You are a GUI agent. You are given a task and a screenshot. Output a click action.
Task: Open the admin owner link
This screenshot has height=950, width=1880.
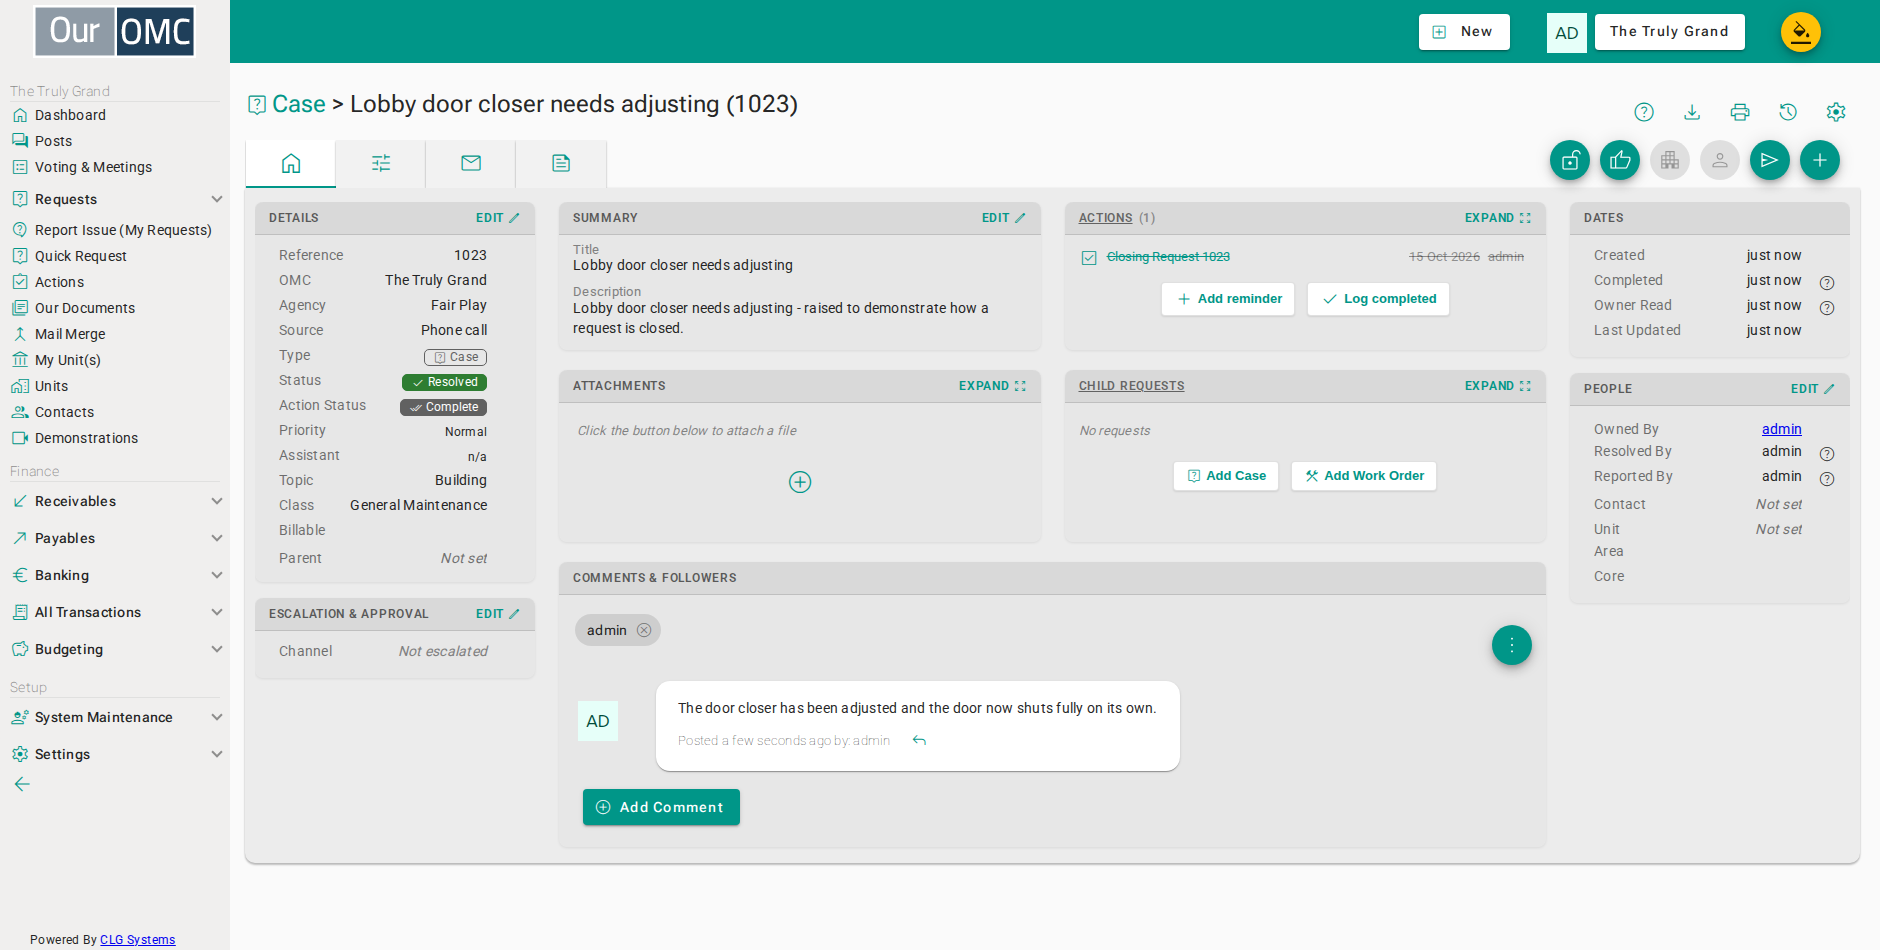click(1781, 429)
